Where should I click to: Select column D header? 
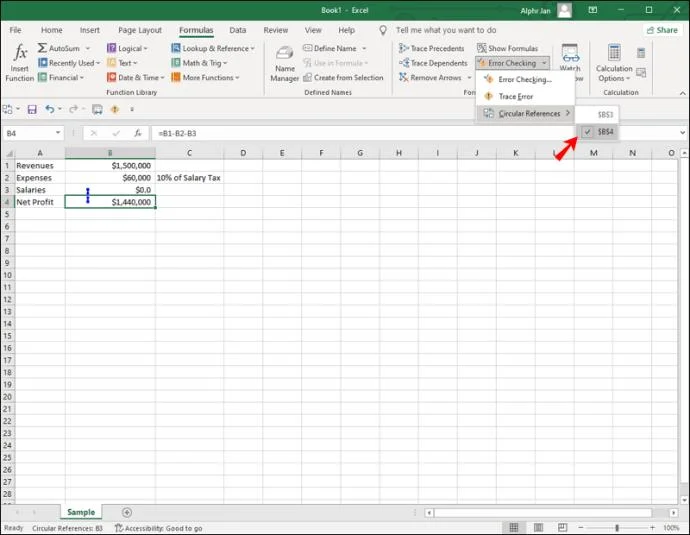(243, 153)
